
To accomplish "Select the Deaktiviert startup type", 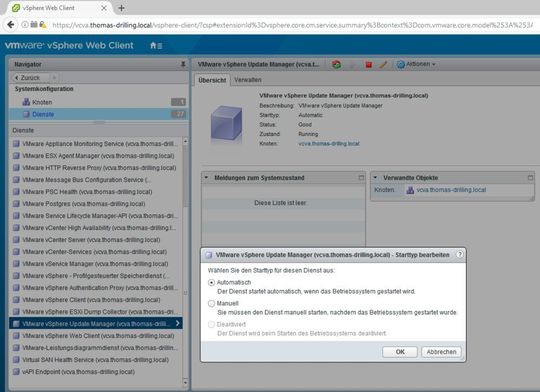I will [x=211, y=324].
